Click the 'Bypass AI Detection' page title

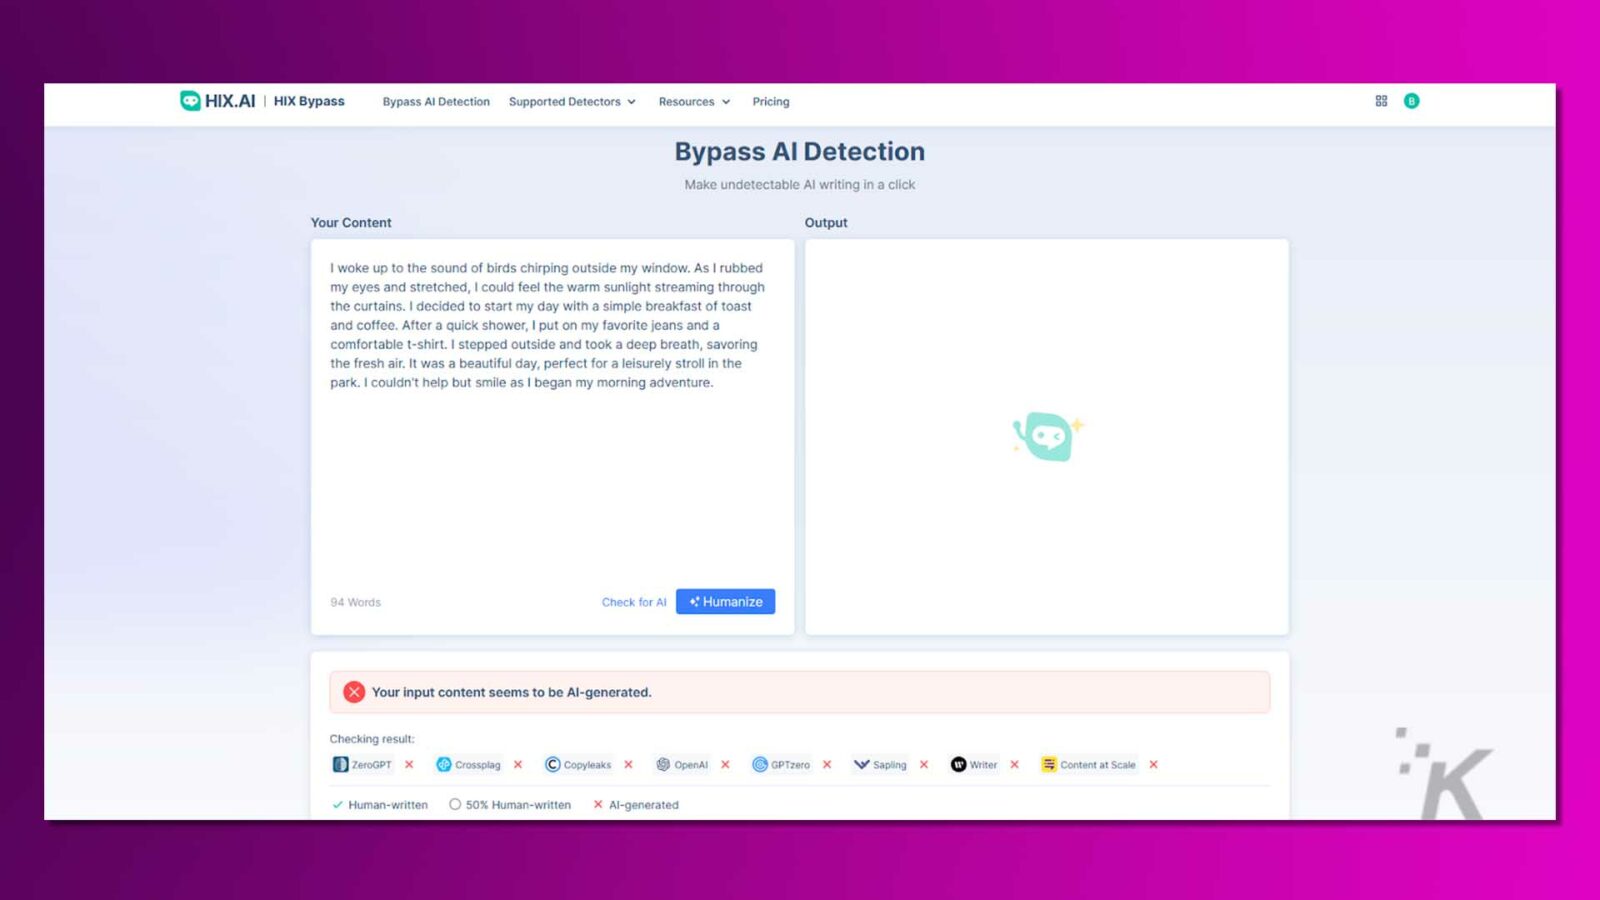coord(800,152)
